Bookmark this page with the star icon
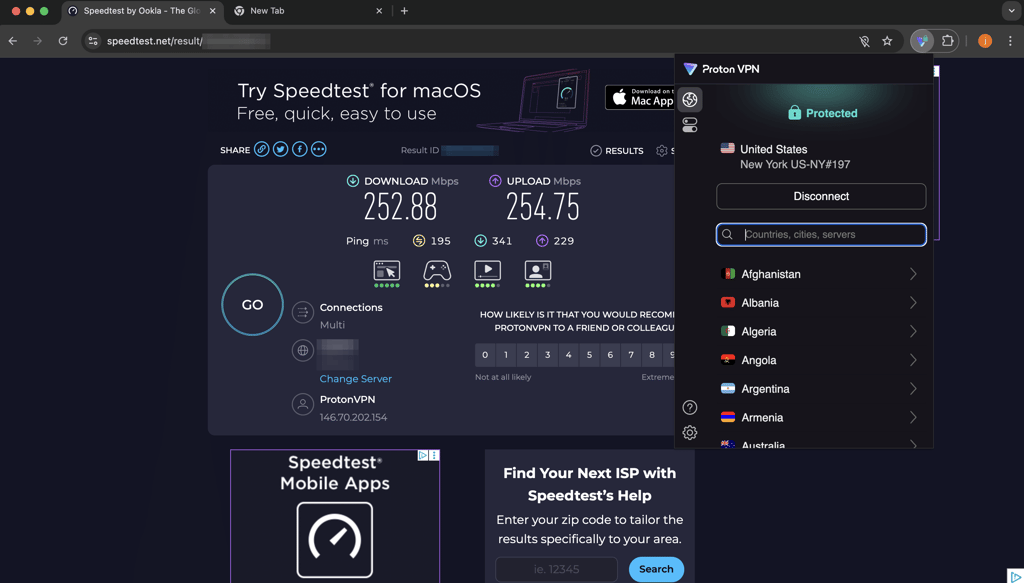 click(887, 41)
